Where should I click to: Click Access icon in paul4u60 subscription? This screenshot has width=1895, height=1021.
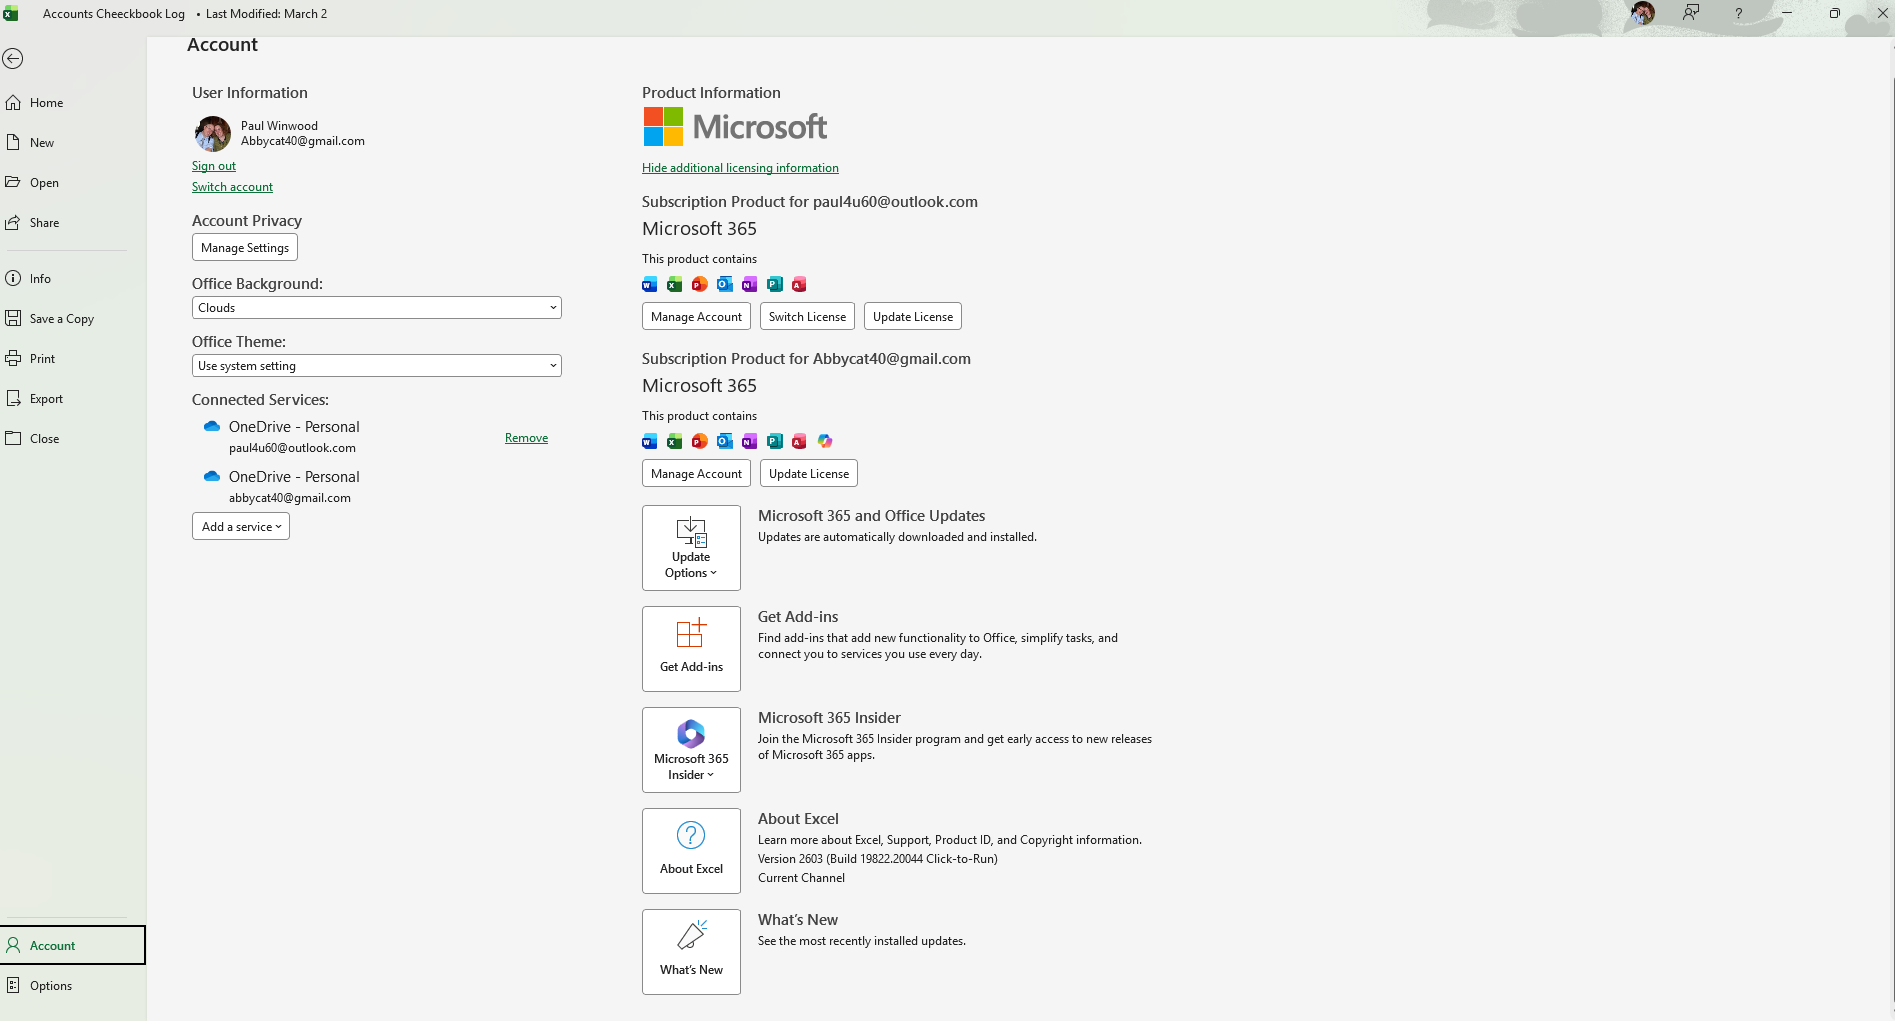click(799, 285)
